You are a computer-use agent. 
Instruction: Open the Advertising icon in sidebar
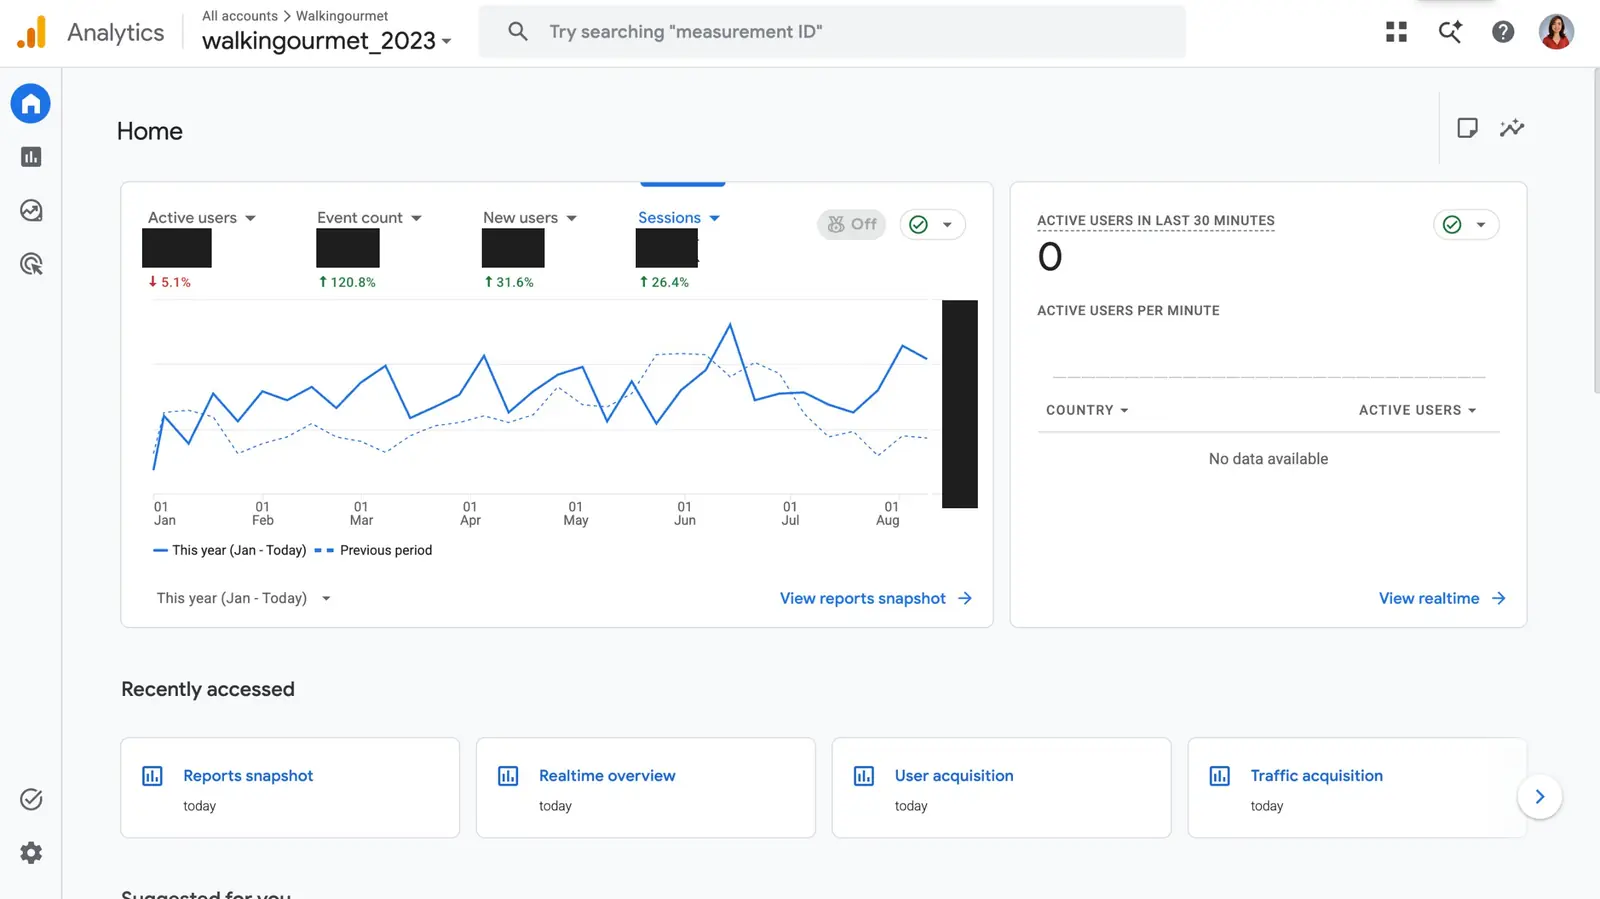click(x=31, y=264)
